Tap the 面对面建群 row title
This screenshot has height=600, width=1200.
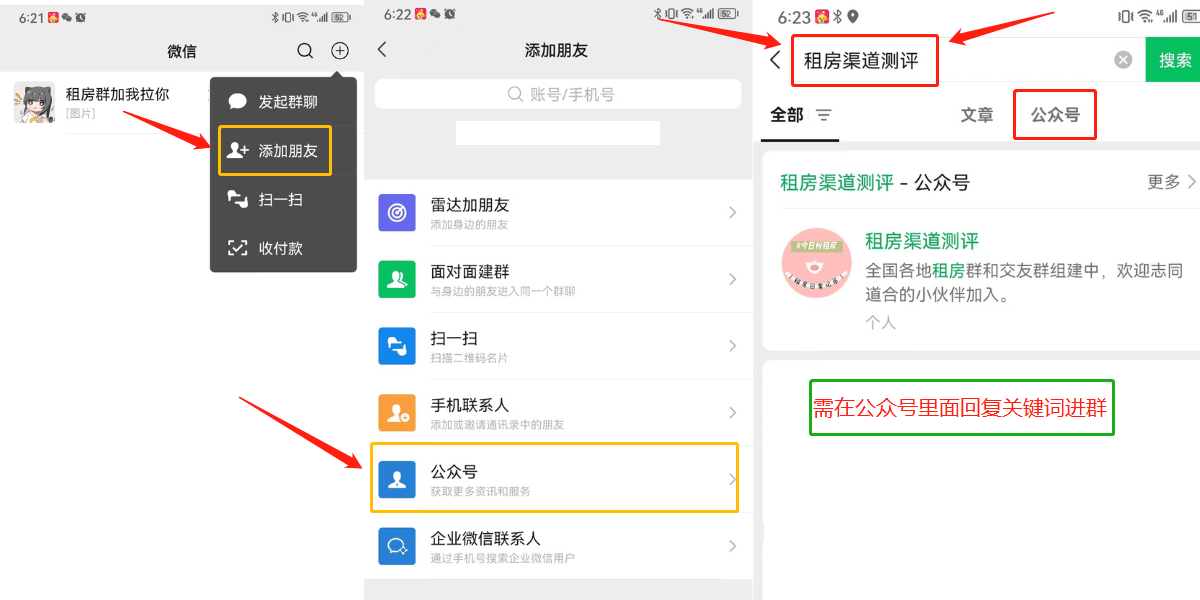pyautogui.click(x=470, y=271)
